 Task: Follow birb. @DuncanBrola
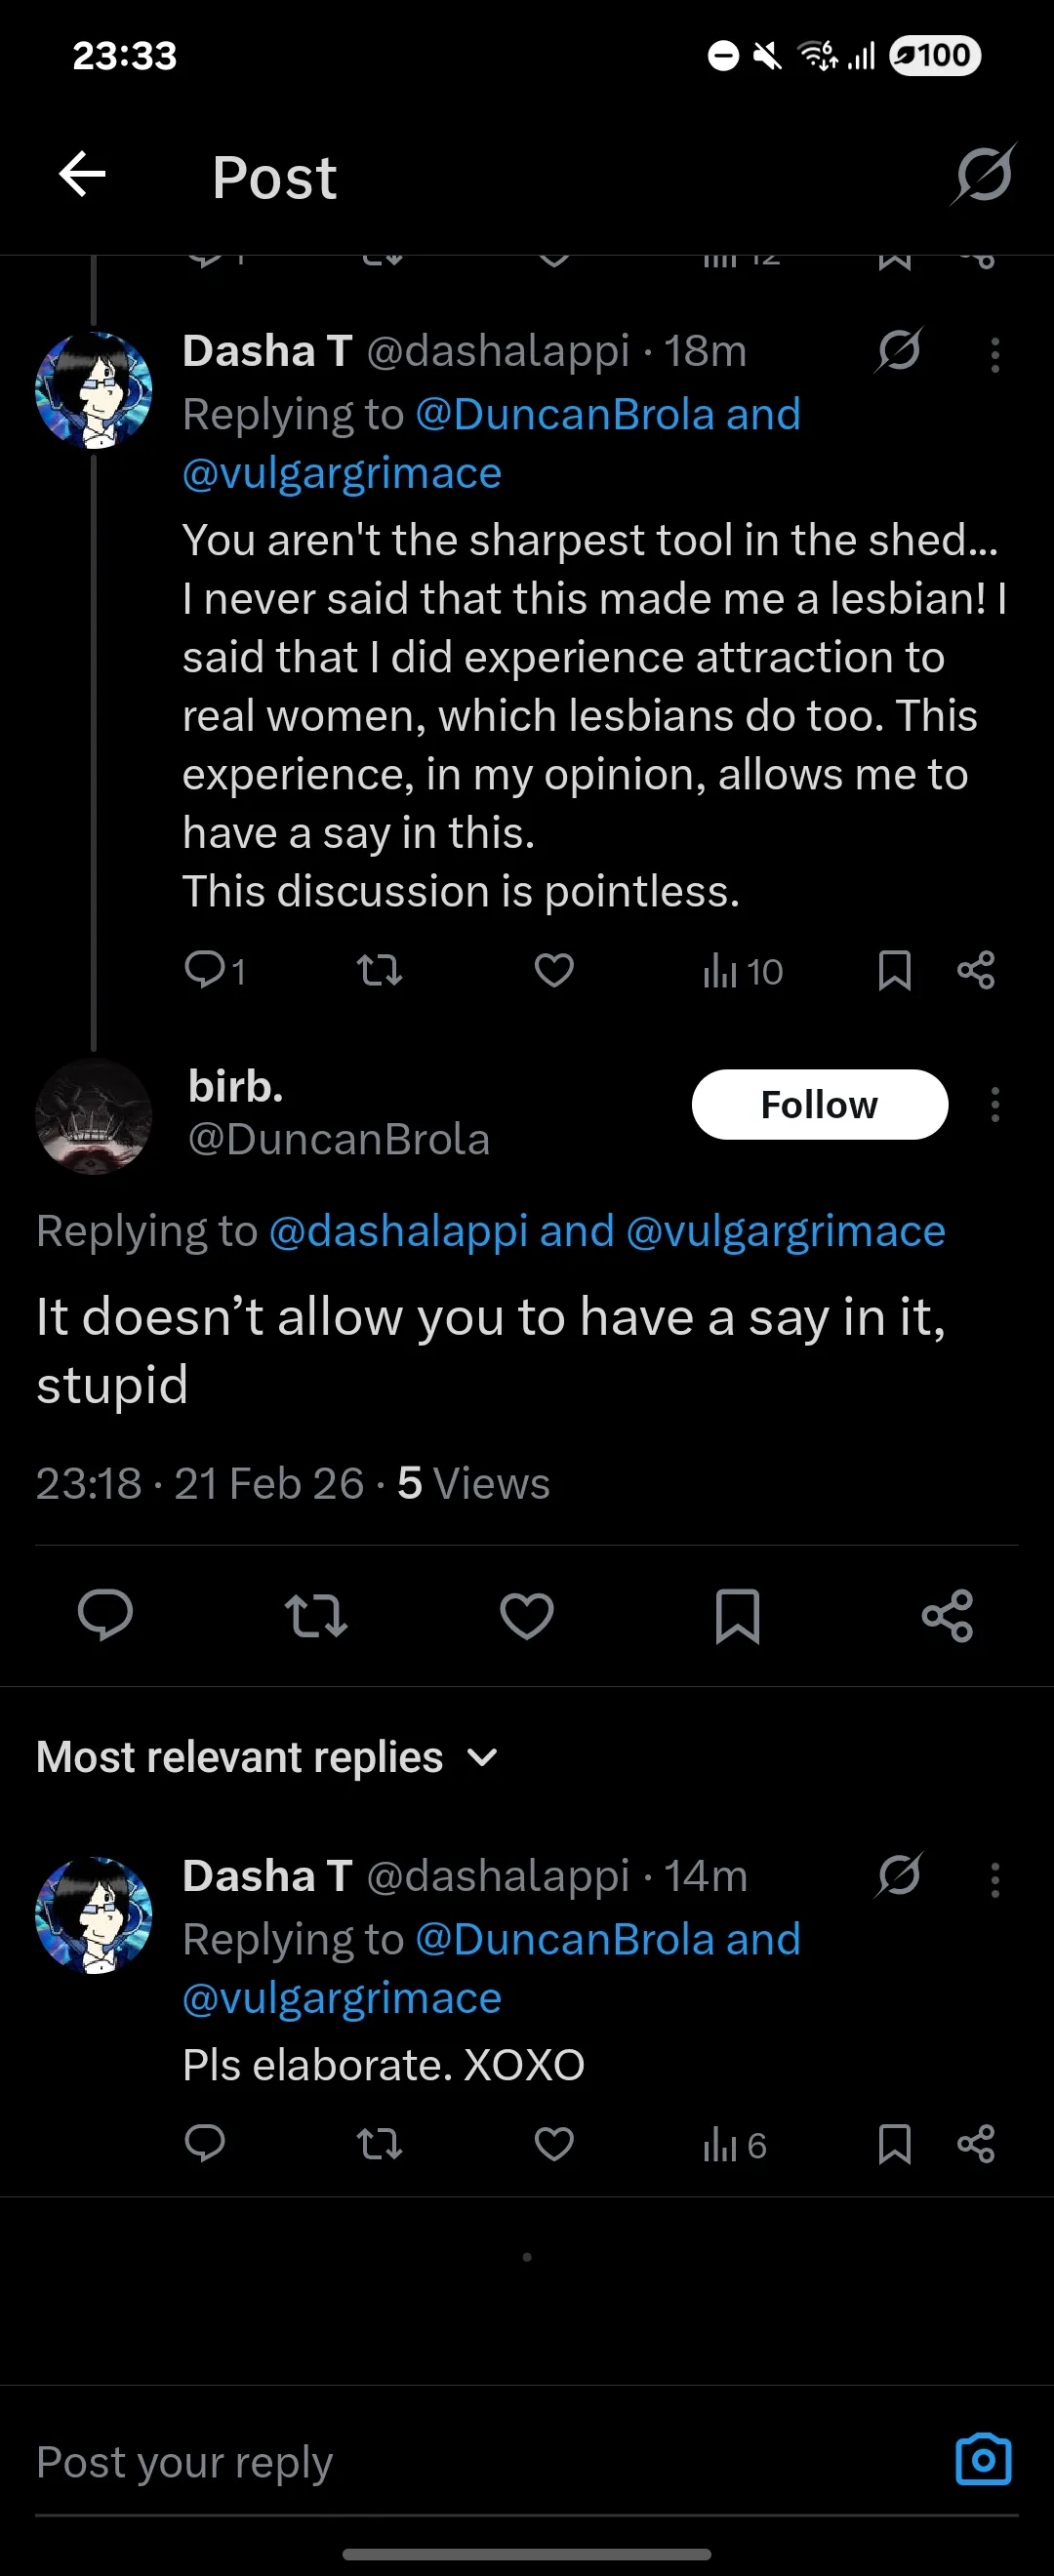(819, 1104)
